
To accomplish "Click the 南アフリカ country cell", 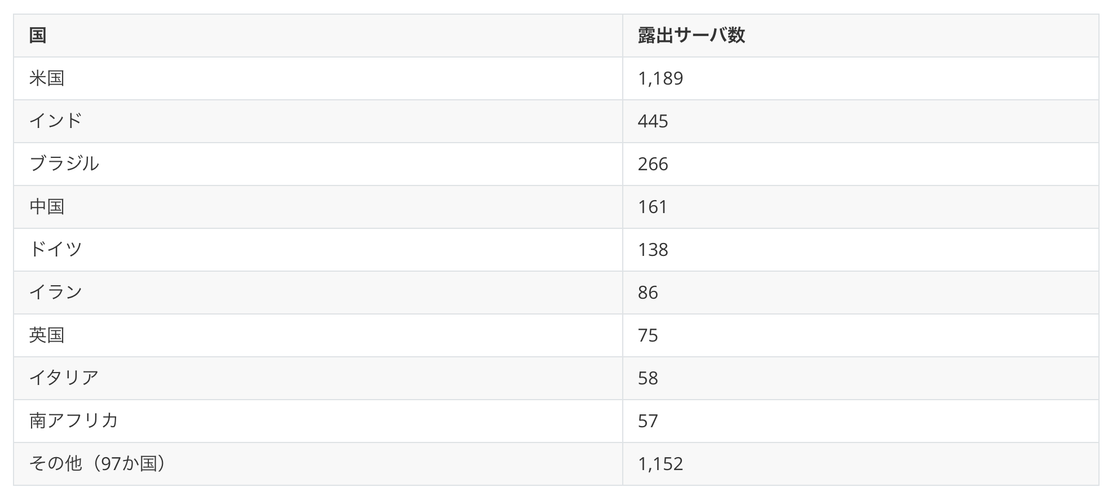I will pyautogui.click(x=318, y=421).
